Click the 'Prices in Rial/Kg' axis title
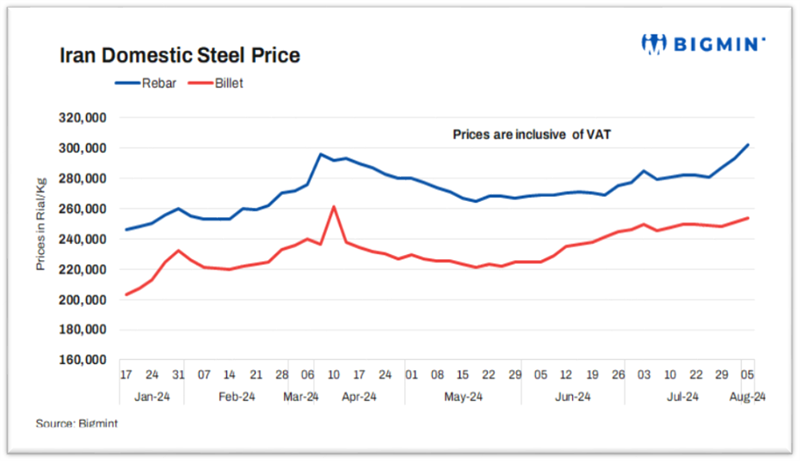The image size is (800, 461). [41, 224]
